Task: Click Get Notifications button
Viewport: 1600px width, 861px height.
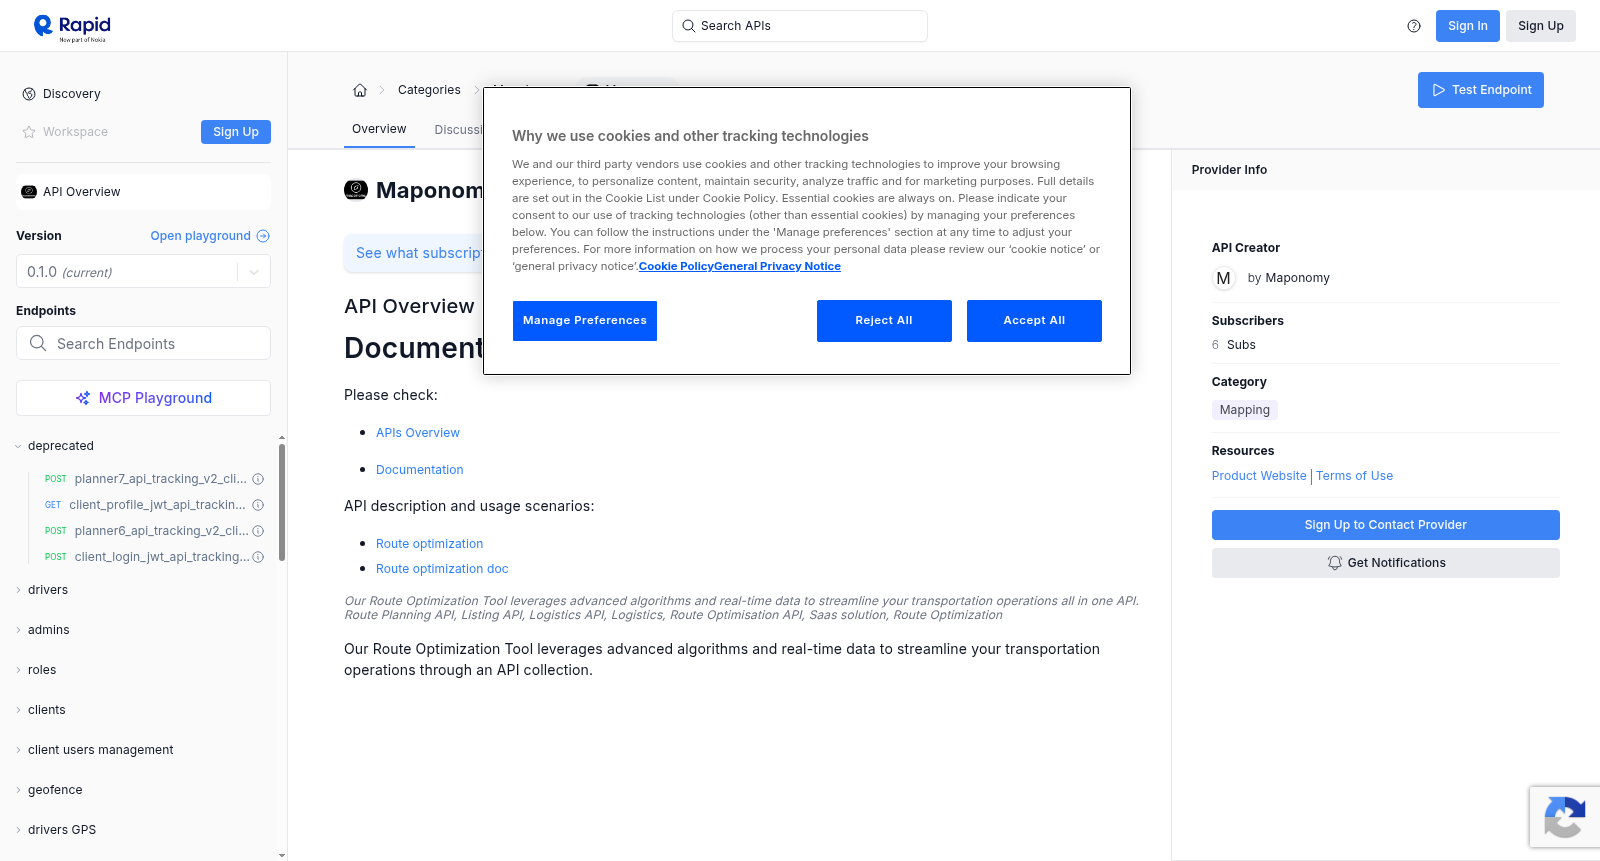Action: pyautogui.click(x=1386, y=563)
